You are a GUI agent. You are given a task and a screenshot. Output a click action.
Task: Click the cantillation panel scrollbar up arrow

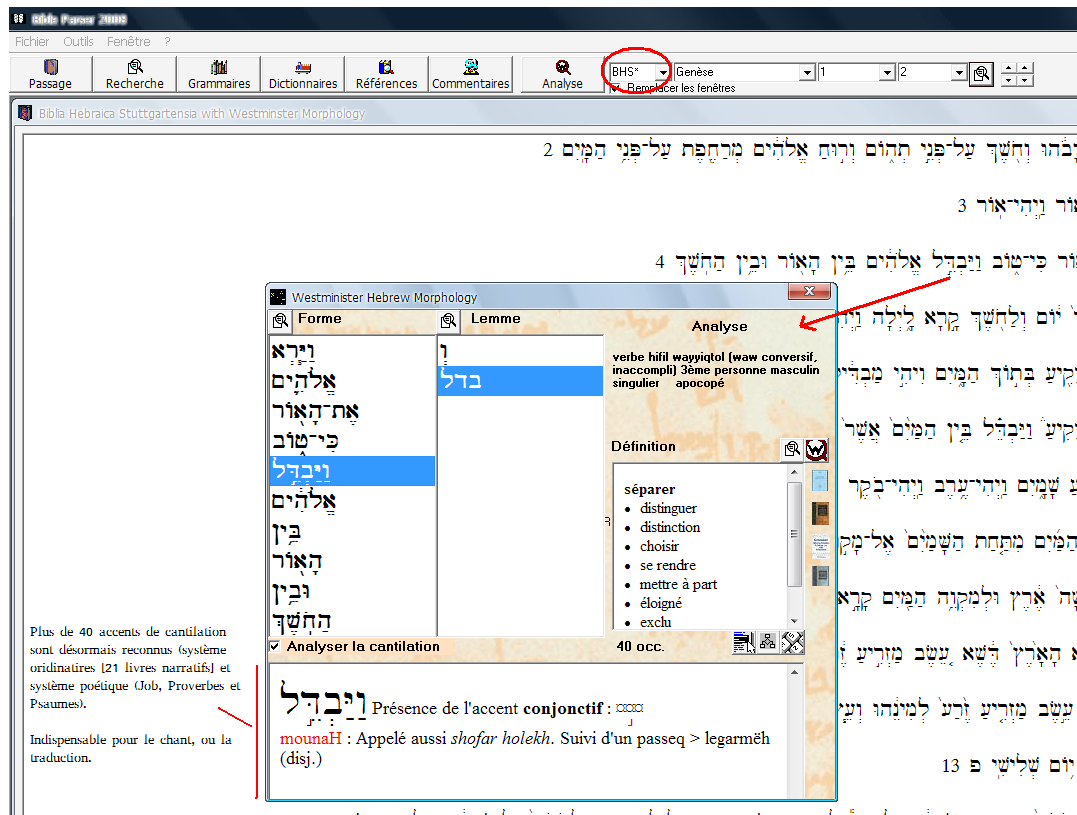(794, 672)
